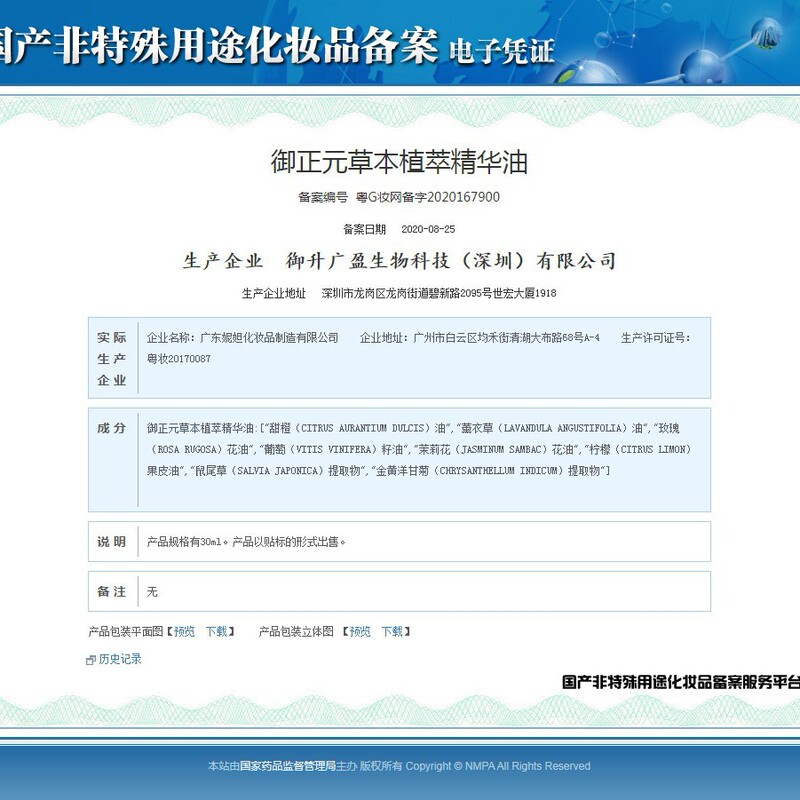Click the 实际生产企业 row label

(112, 359)
